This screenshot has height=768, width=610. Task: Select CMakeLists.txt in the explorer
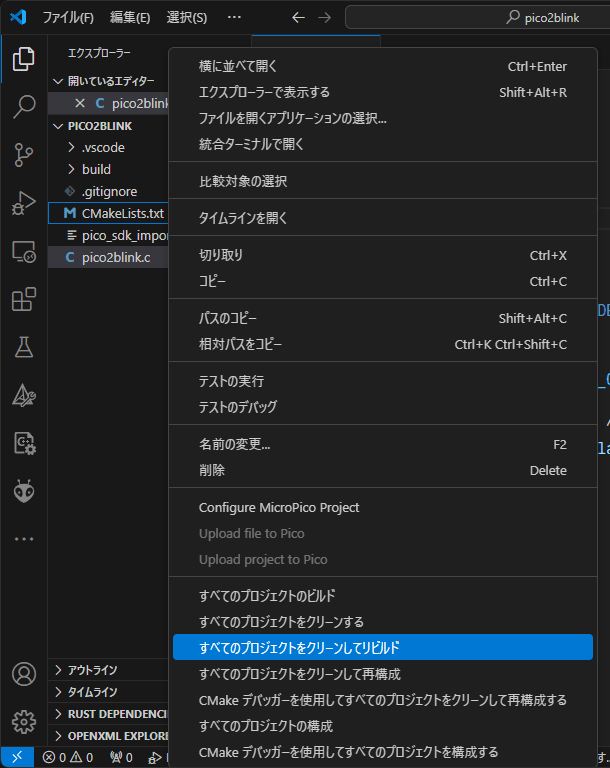[x=108, y=214]
